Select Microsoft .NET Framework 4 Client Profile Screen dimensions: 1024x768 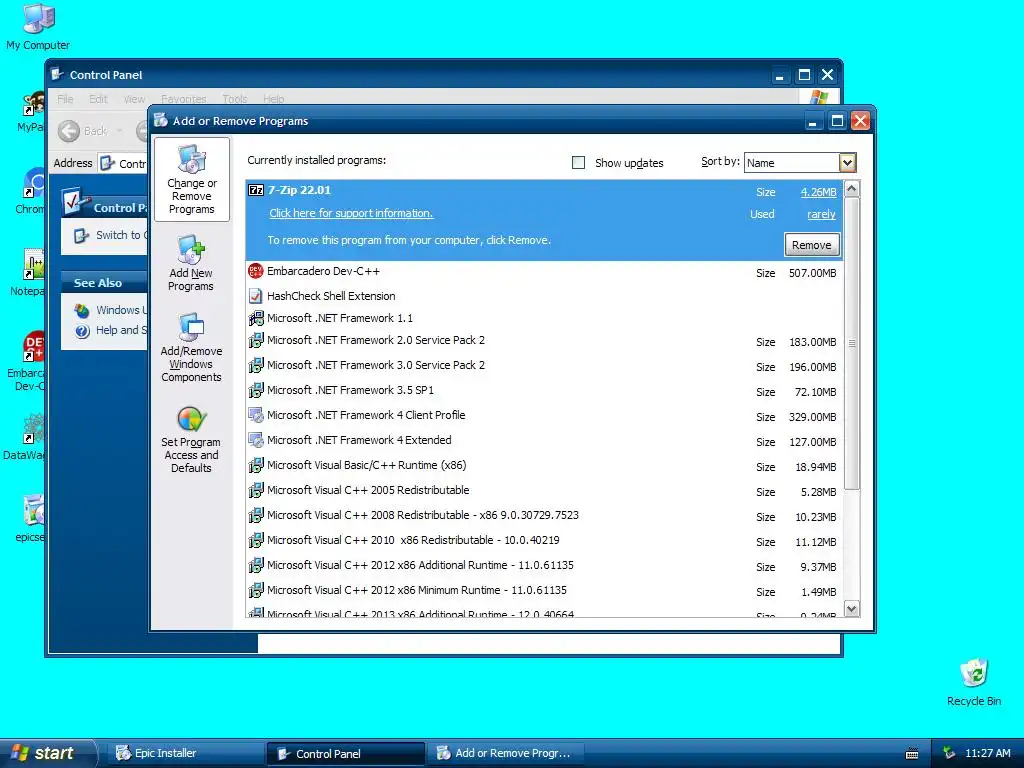point(544,415)
